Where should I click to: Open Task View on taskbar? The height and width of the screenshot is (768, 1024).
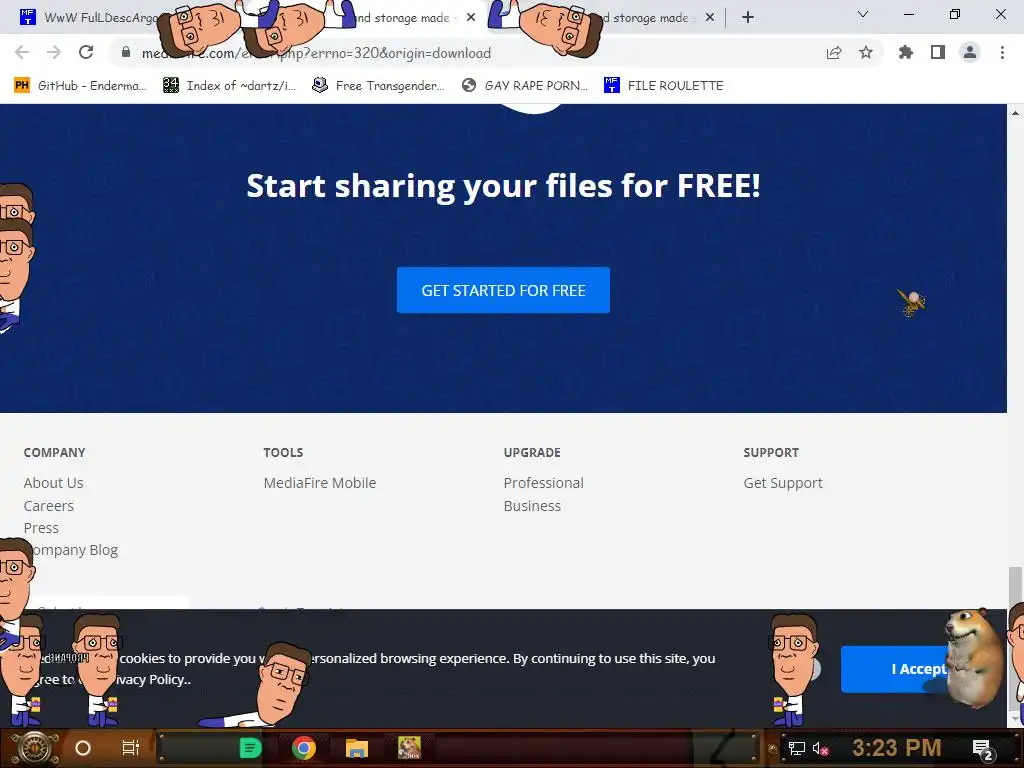click(131, 748)
